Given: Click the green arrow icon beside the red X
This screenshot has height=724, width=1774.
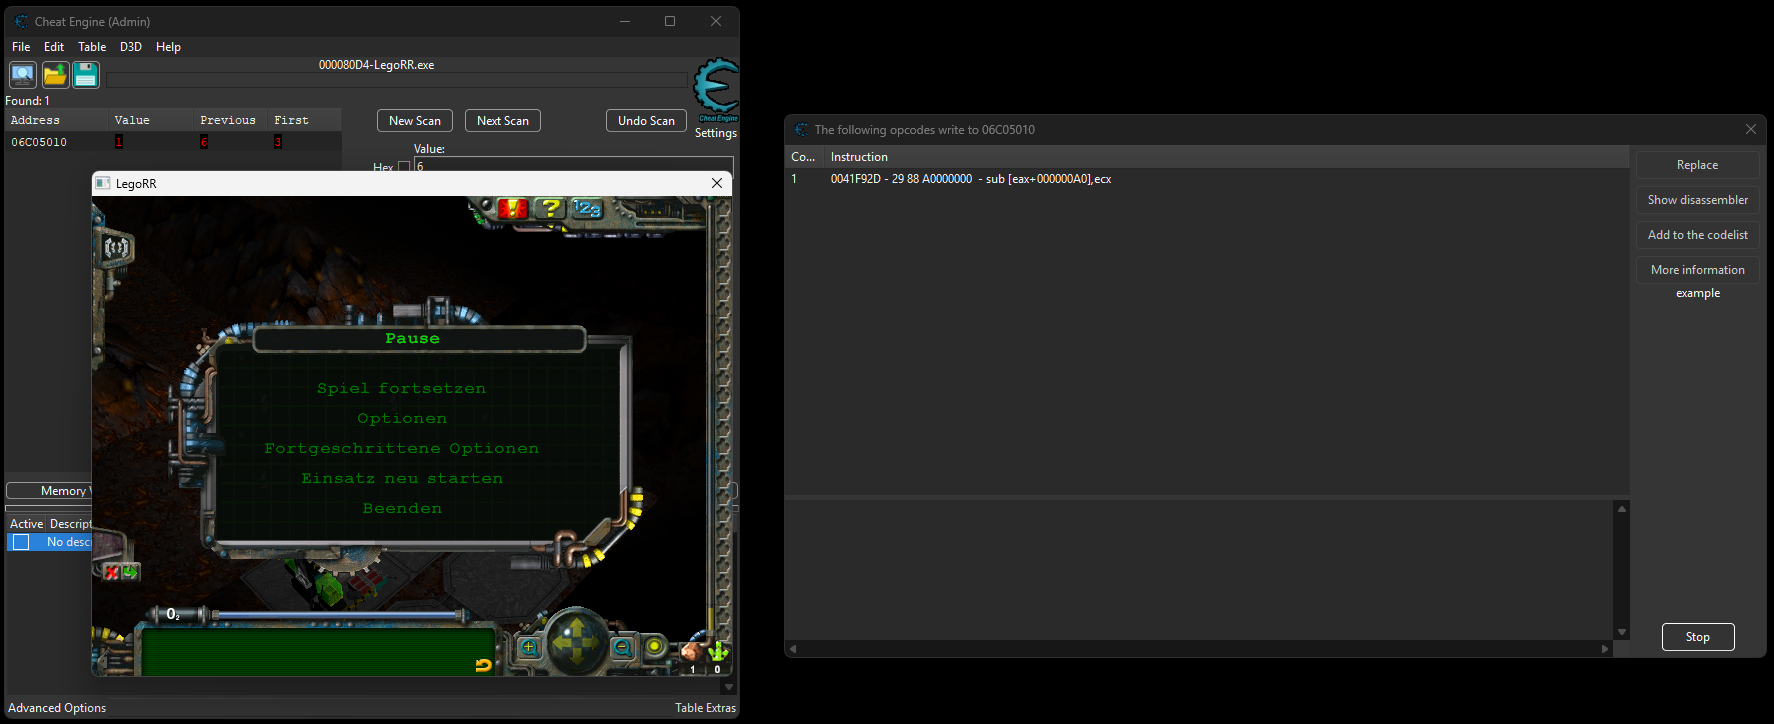Looking at the screenshot, I should [130, 572].
